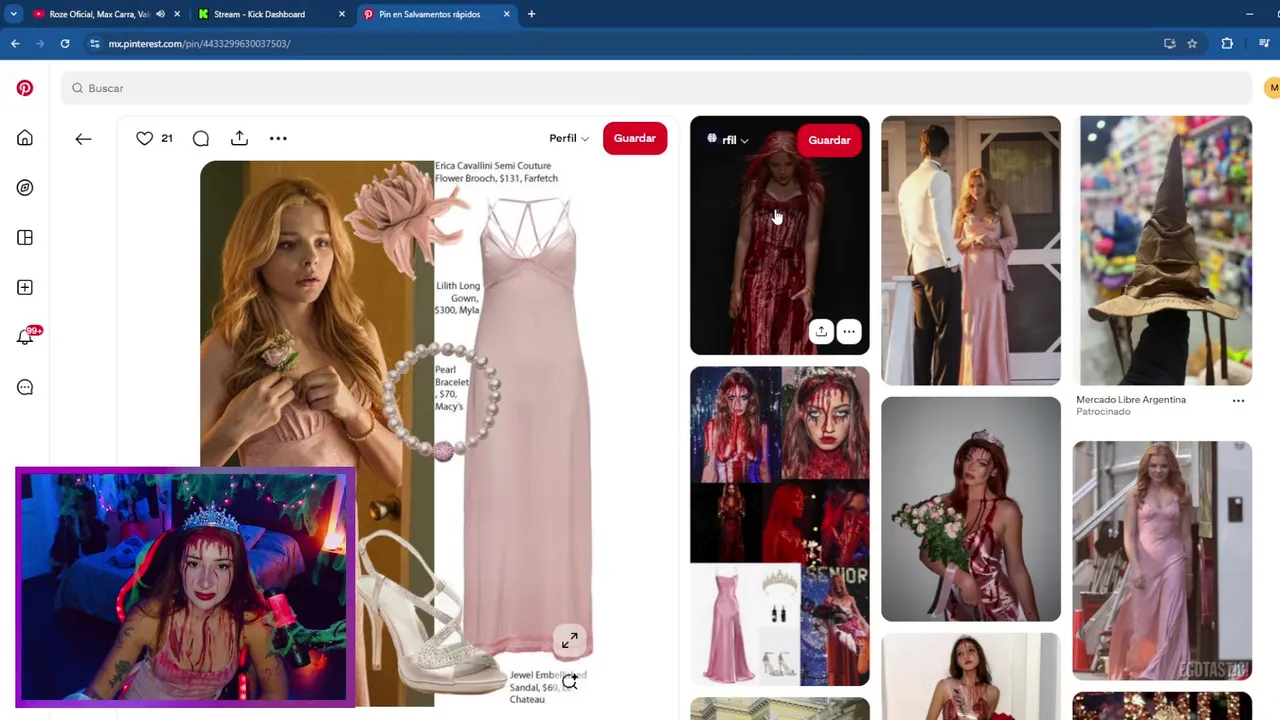Viewport: 1280px width, 720px height.
Task: Click the Buscar search field
Action: tap(655, 88)
